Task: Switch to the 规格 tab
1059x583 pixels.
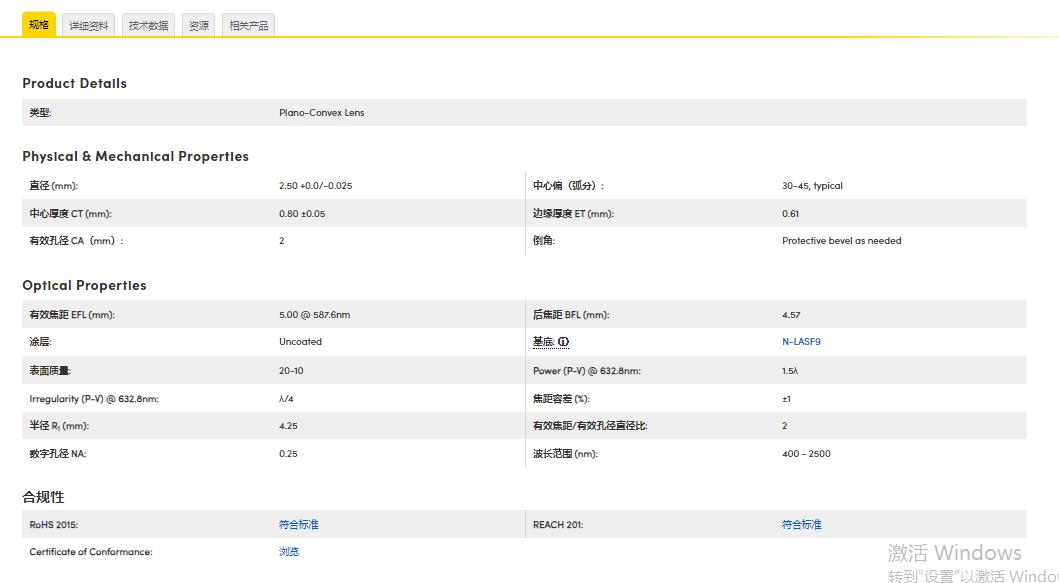Action: click(39, 25)
